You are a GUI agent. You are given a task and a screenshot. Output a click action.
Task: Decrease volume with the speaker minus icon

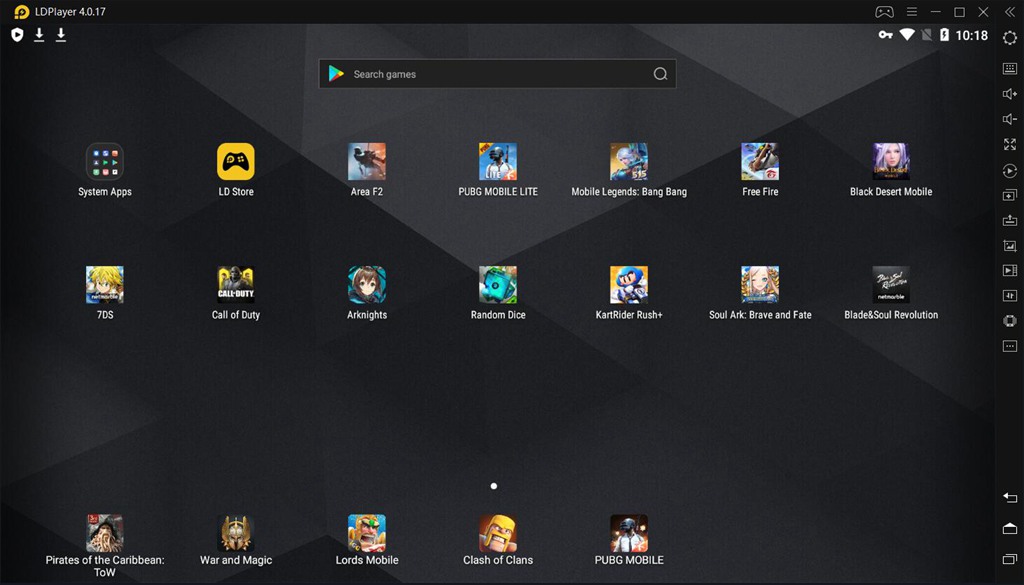pyautogui.click(x=1010, y=119)
